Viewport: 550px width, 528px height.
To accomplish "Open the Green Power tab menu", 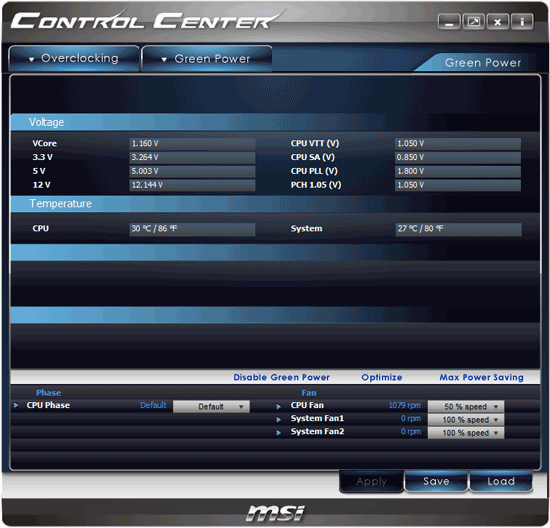I will click(207, 59).
